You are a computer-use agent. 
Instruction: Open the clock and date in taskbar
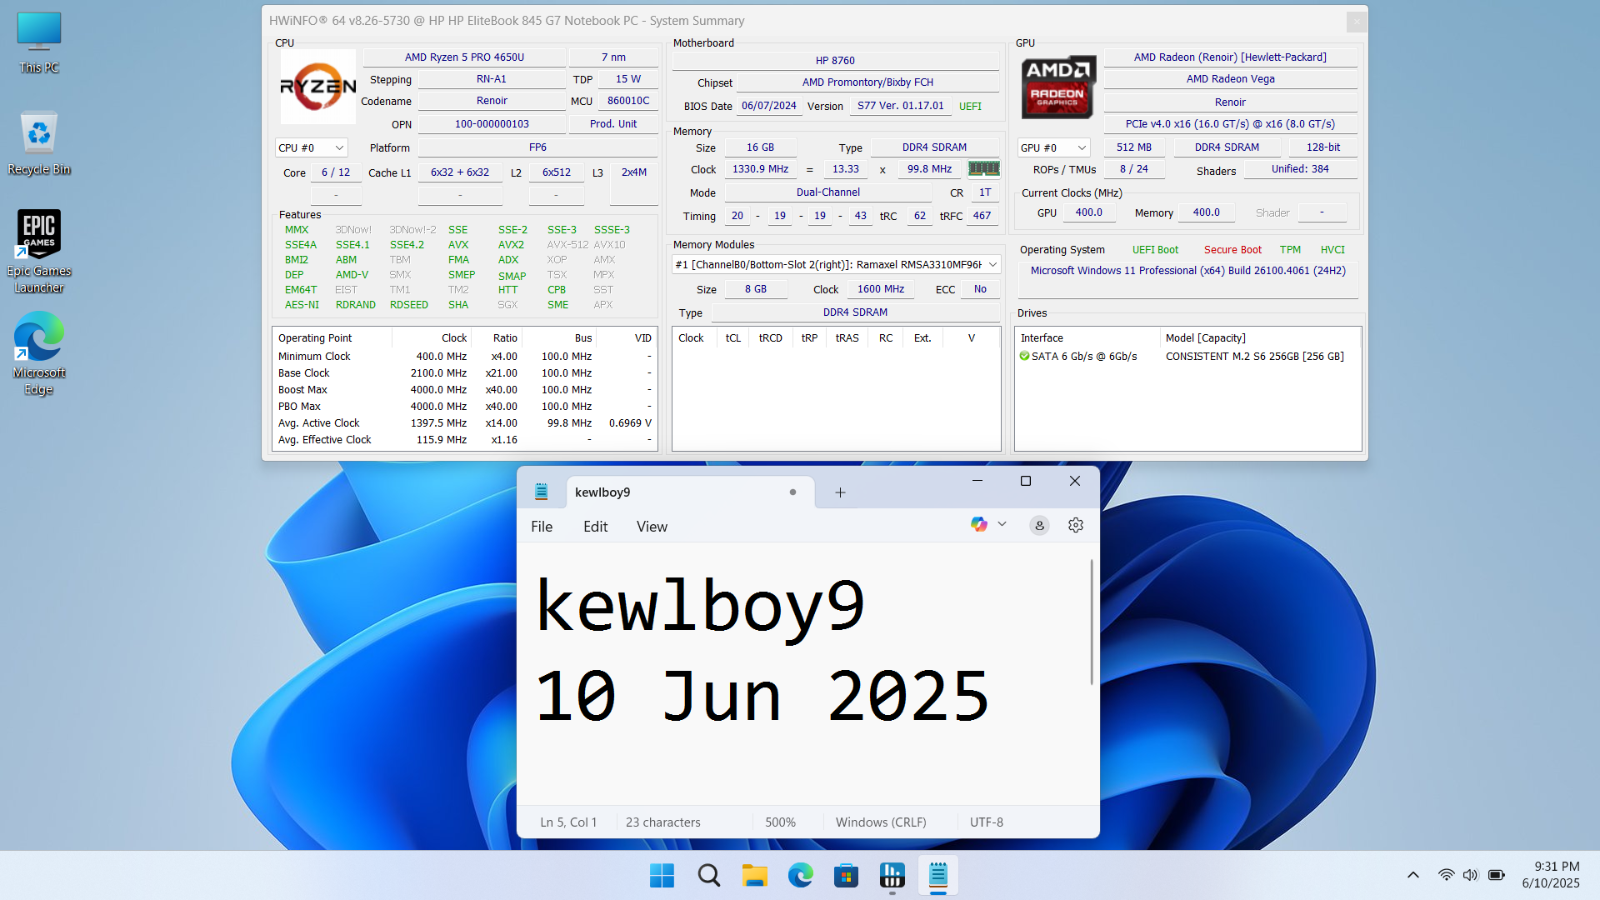point(1551,875)
